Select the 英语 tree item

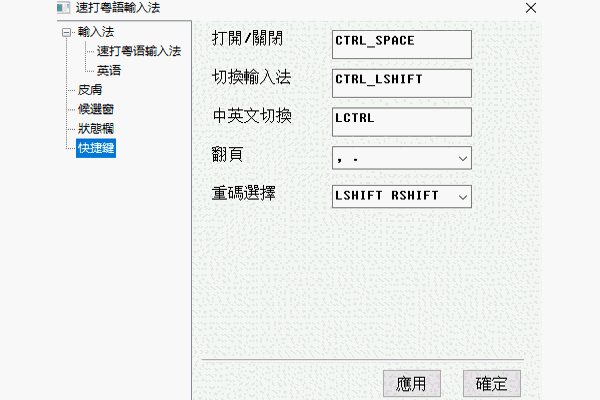coord(109,70)
